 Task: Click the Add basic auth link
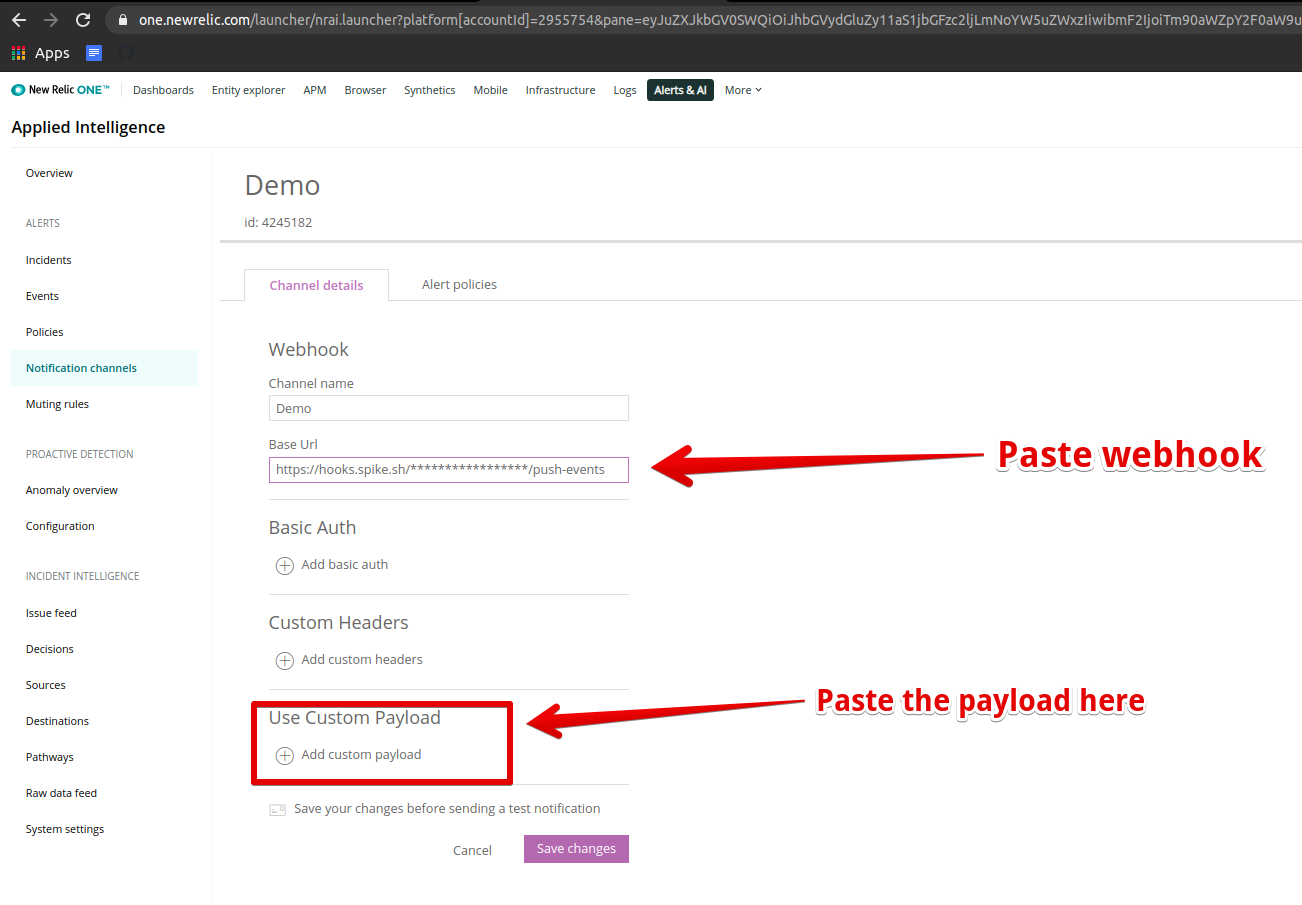(345, 565)
